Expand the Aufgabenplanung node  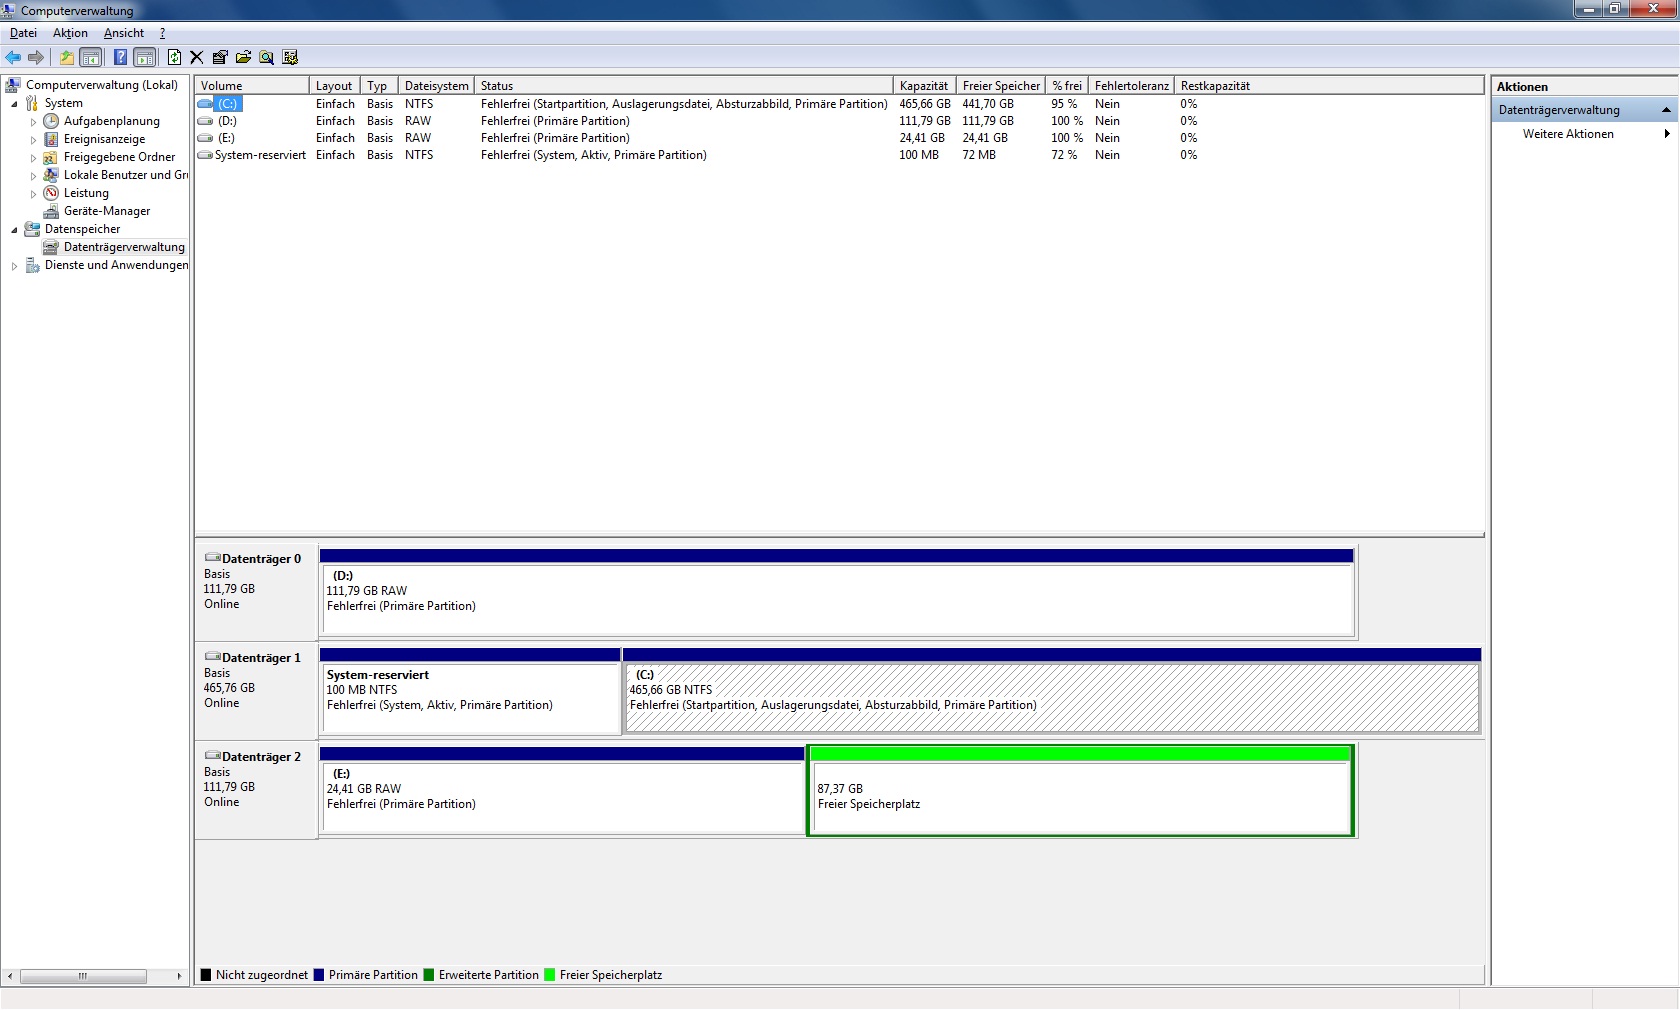coord(33,122)
